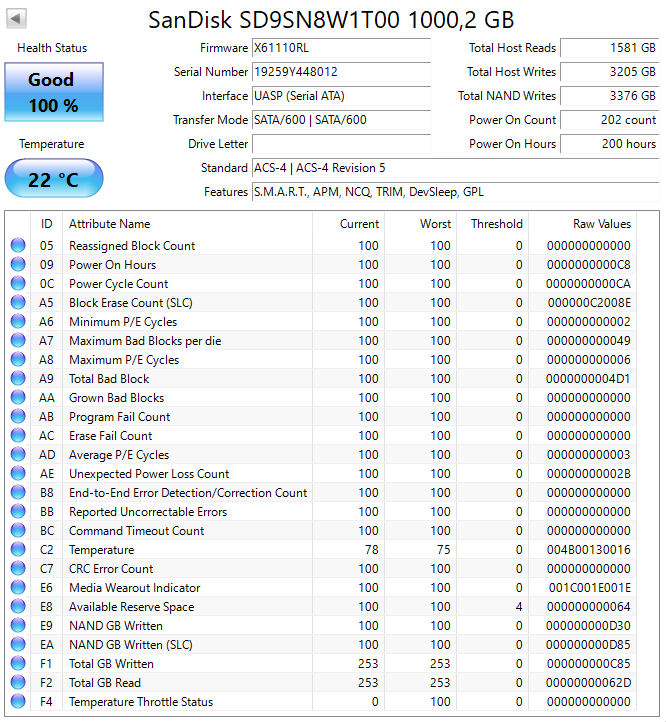This screenshot has height=722, width=666.
Task: Select the Unexpected Power Loss Count attribute name
Action: [149, 474]
